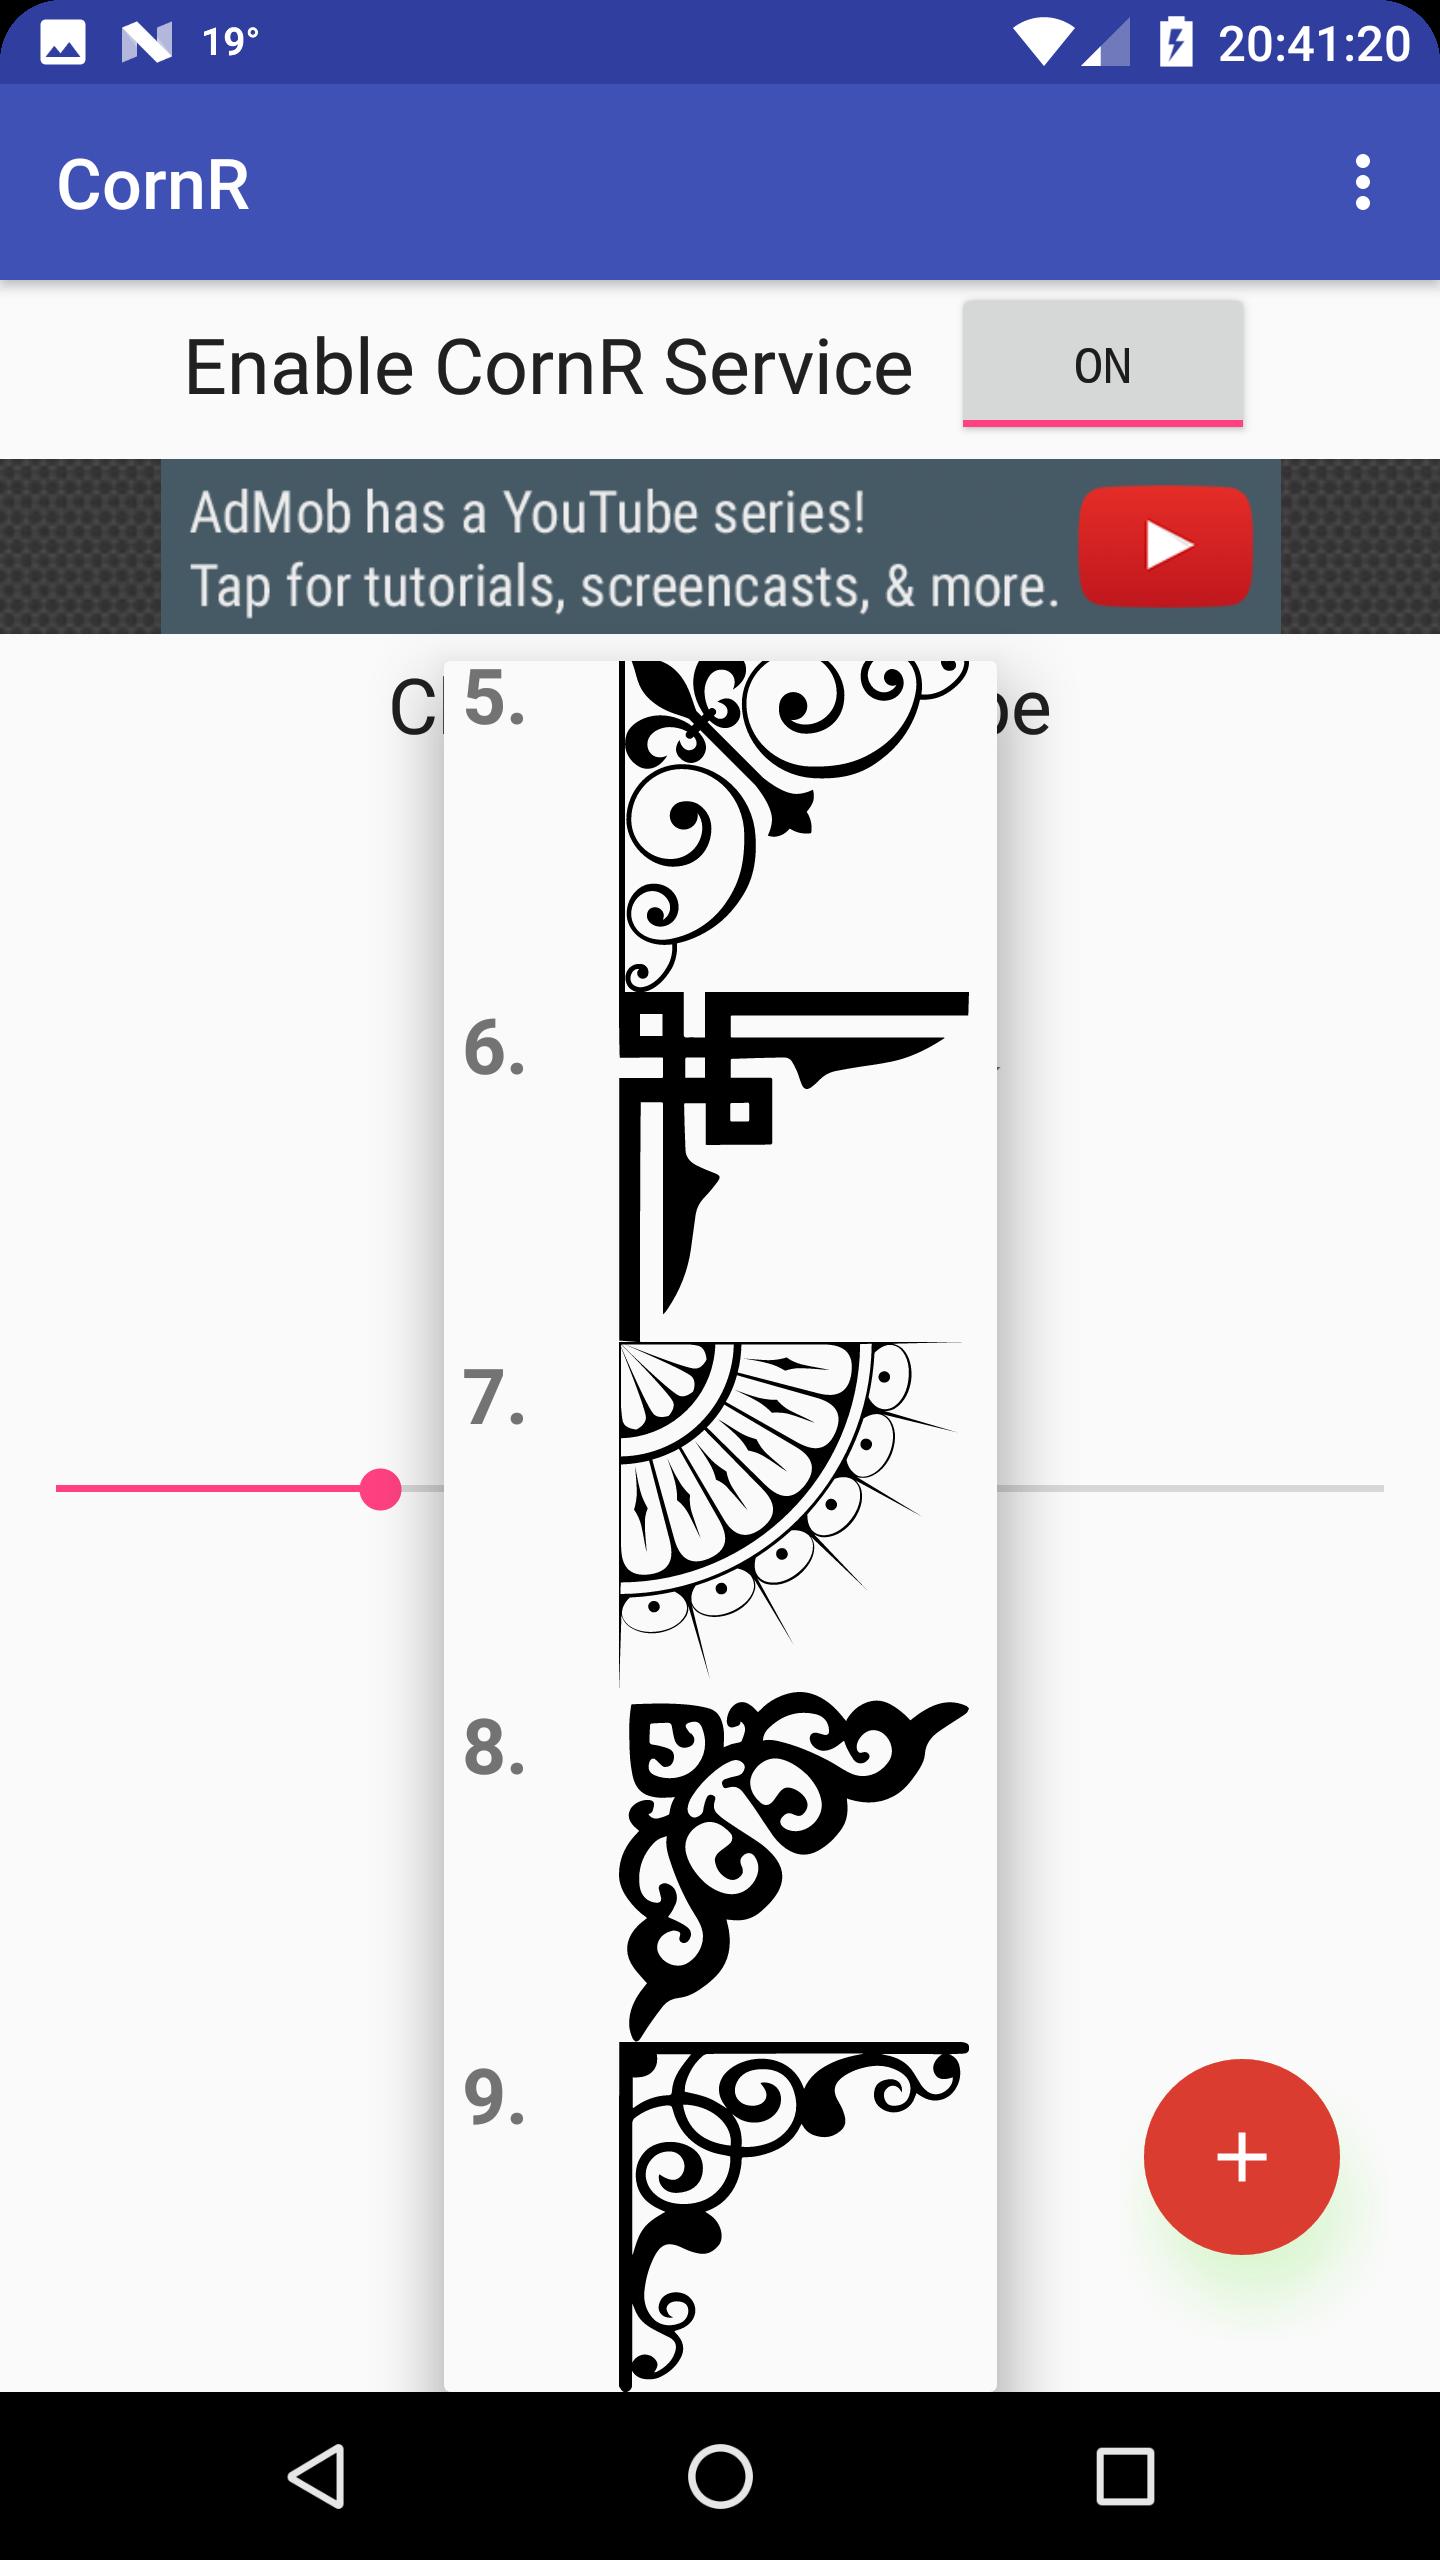Click the number 8. list label
The image size is (1440, 2560).
click(494, 1747)
